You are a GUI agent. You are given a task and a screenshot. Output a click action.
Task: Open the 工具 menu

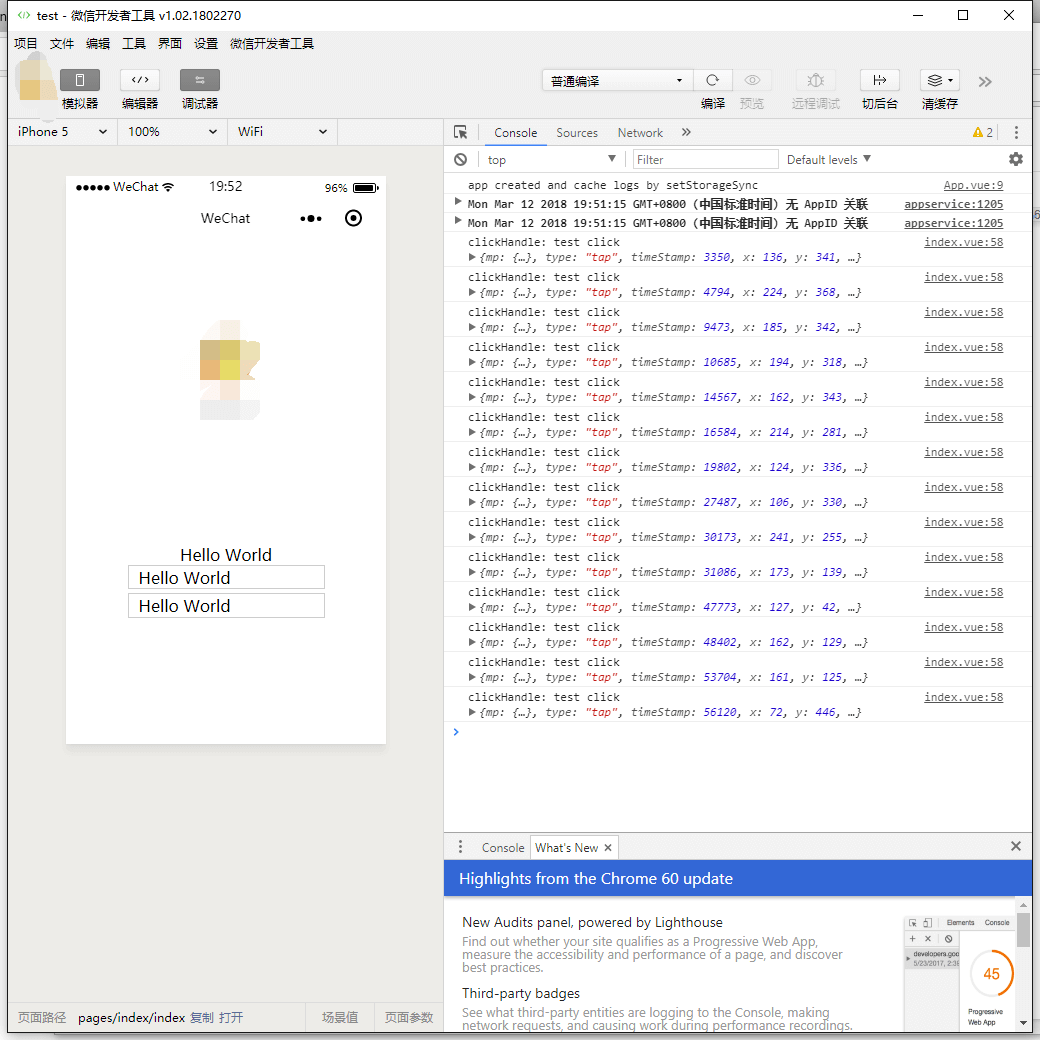133,44
